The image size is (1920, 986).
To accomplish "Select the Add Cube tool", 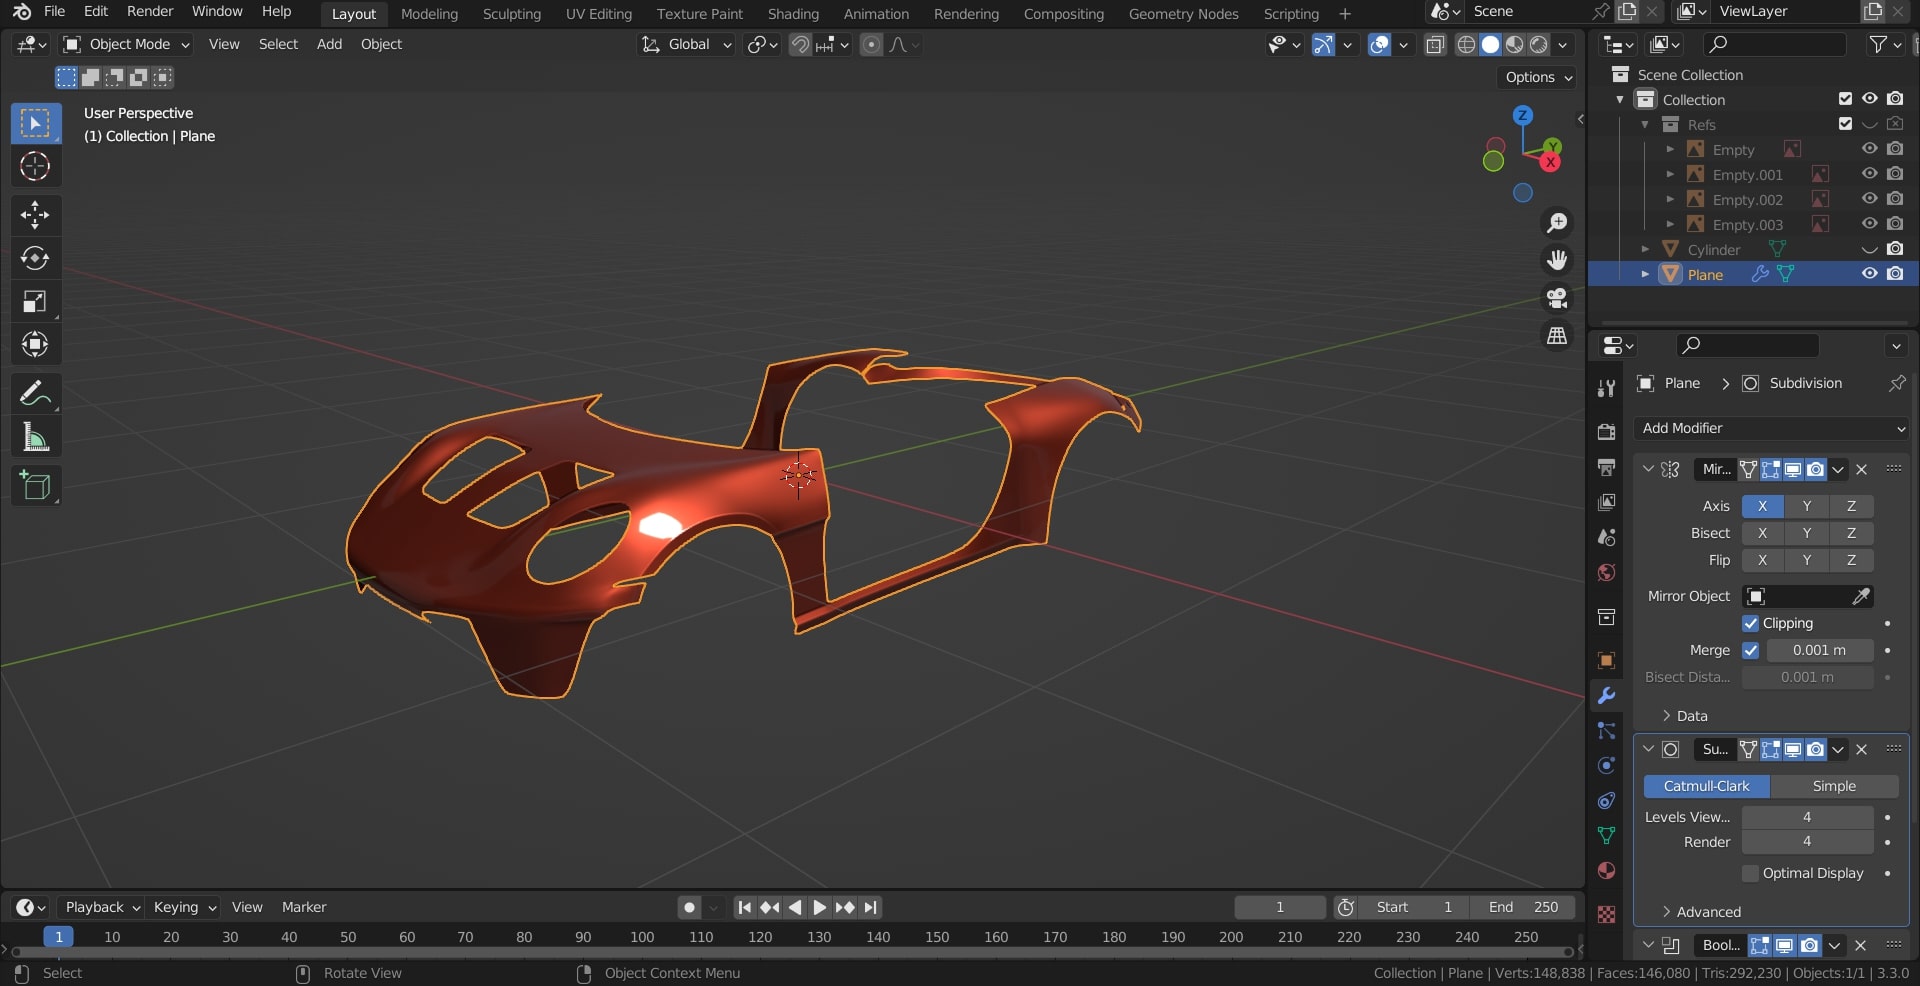I will pos(35,486).
